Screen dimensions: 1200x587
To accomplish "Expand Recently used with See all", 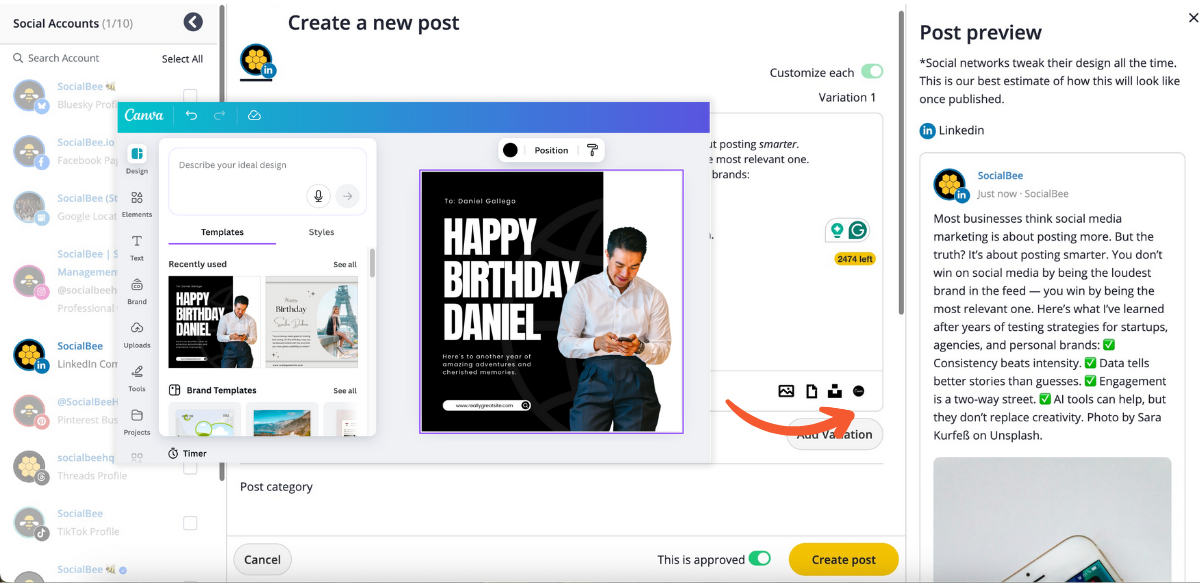I will tap(344, 265).
